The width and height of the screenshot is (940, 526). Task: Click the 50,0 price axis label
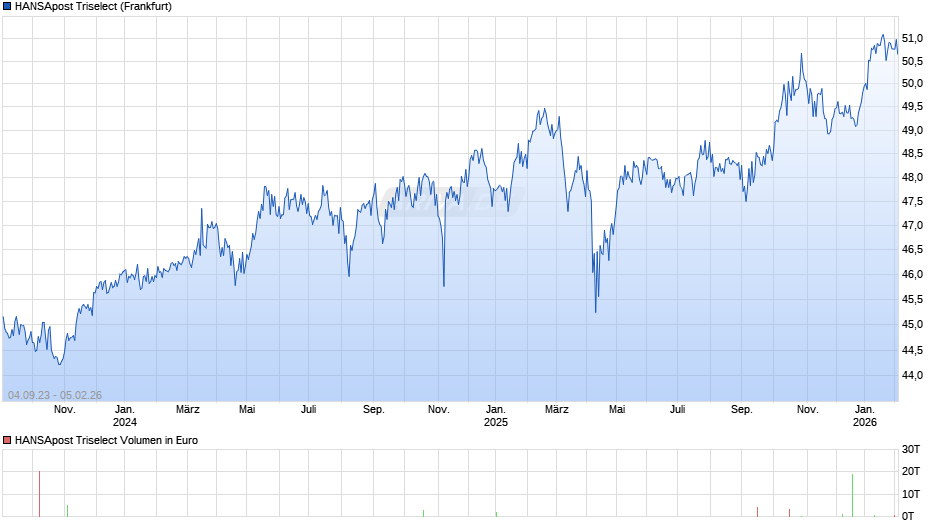(x=912, y=83)
